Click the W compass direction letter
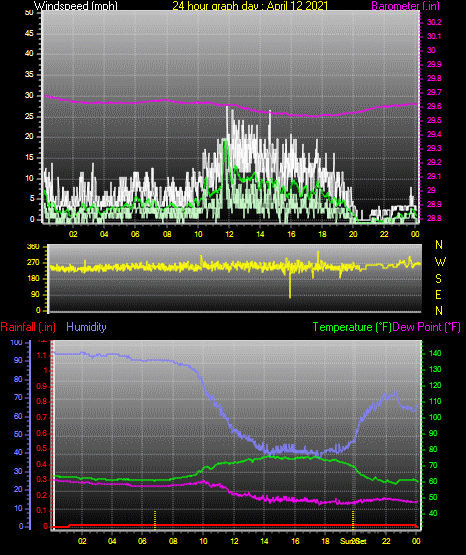 (440, 262)
